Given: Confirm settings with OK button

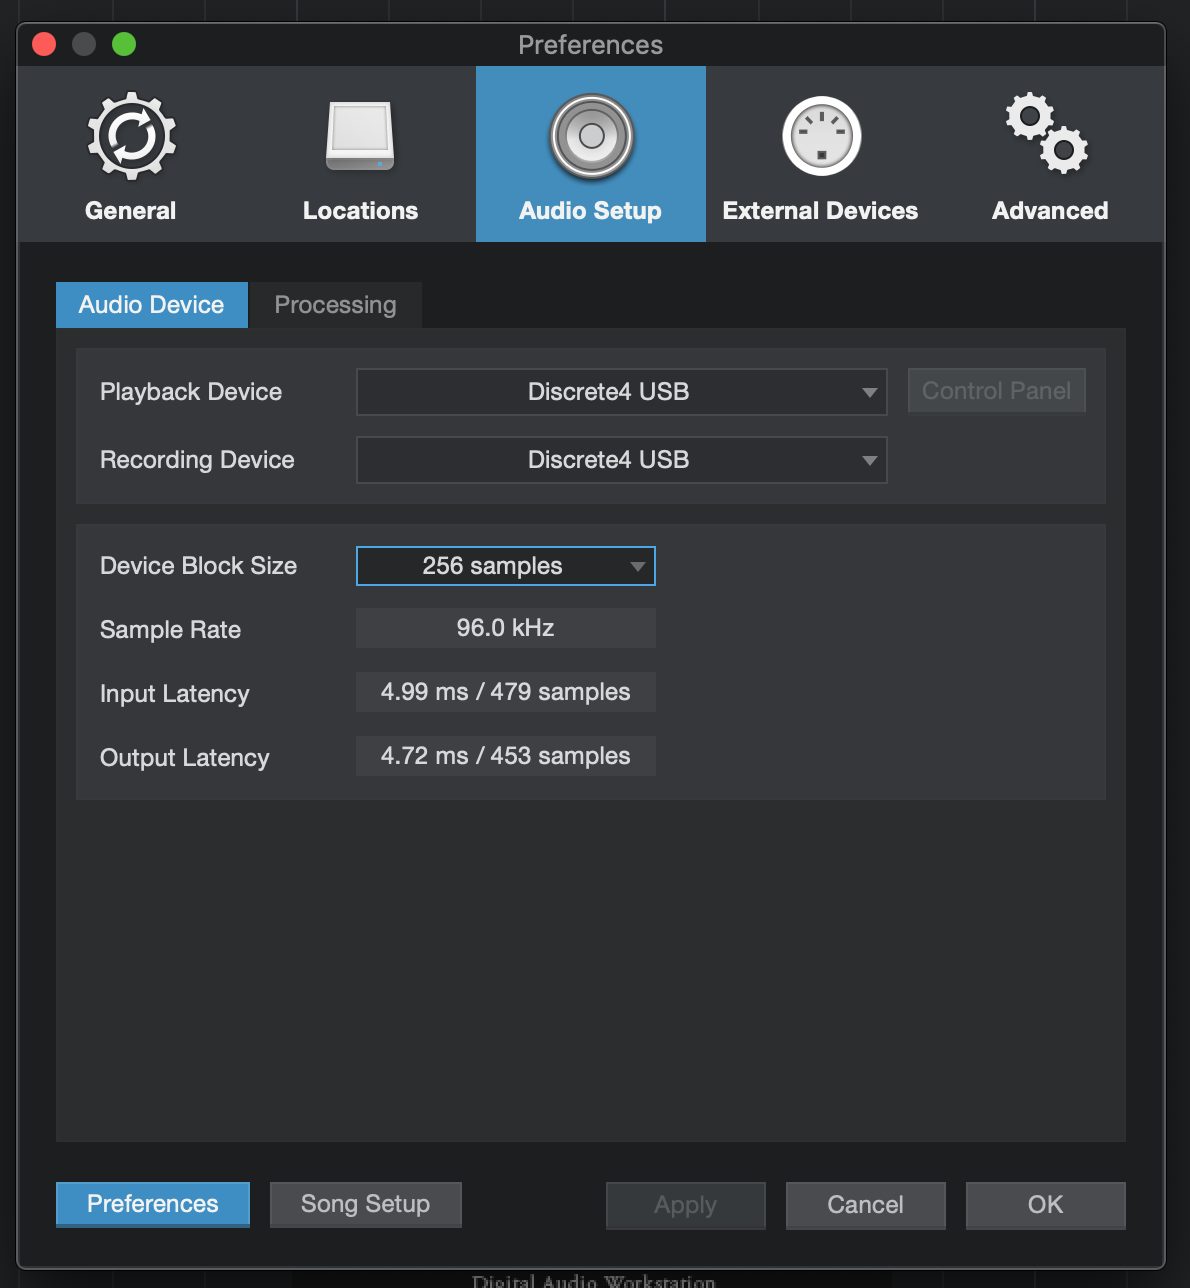Looking at the screenshot, I should 1046,1205.
